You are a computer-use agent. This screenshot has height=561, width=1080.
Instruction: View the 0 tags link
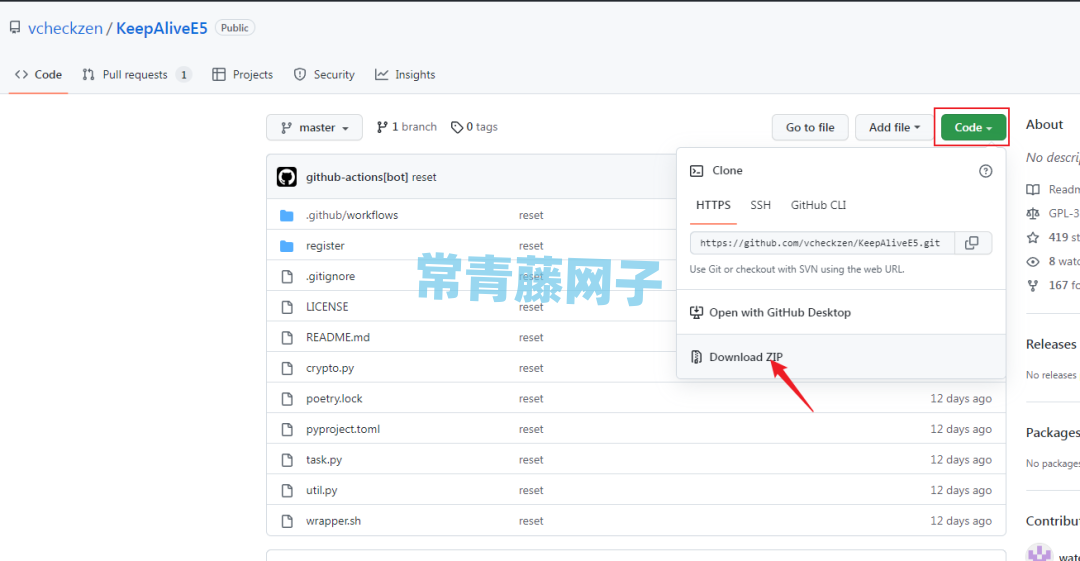(474, 127)
